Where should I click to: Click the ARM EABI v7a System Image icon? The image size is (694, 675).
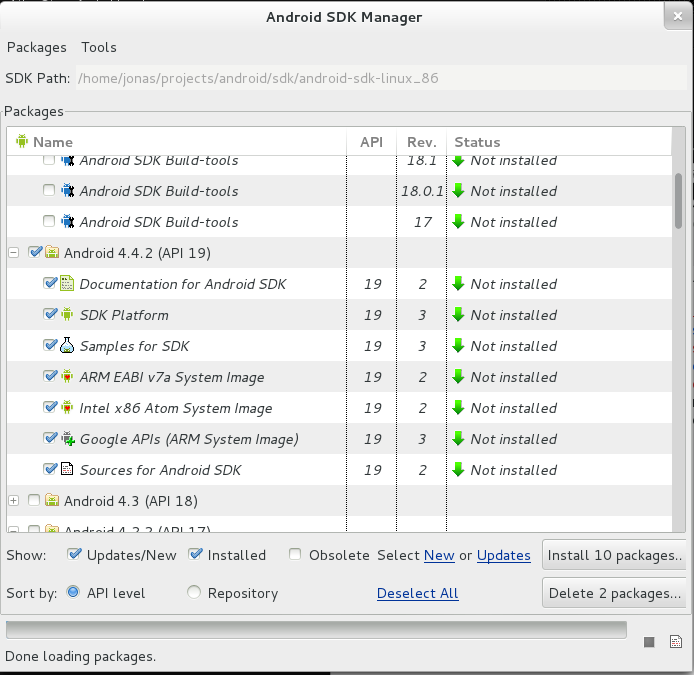click(67, 376)
